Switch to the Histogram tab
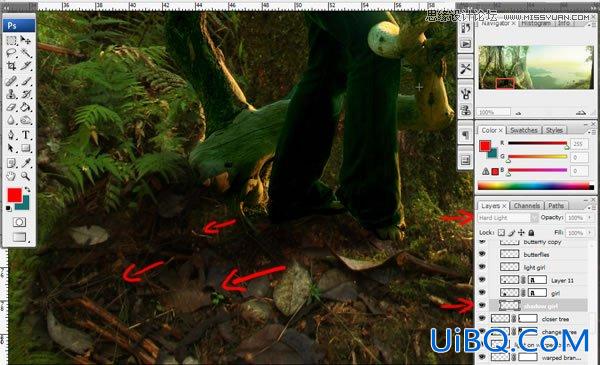 pos(535,23)
